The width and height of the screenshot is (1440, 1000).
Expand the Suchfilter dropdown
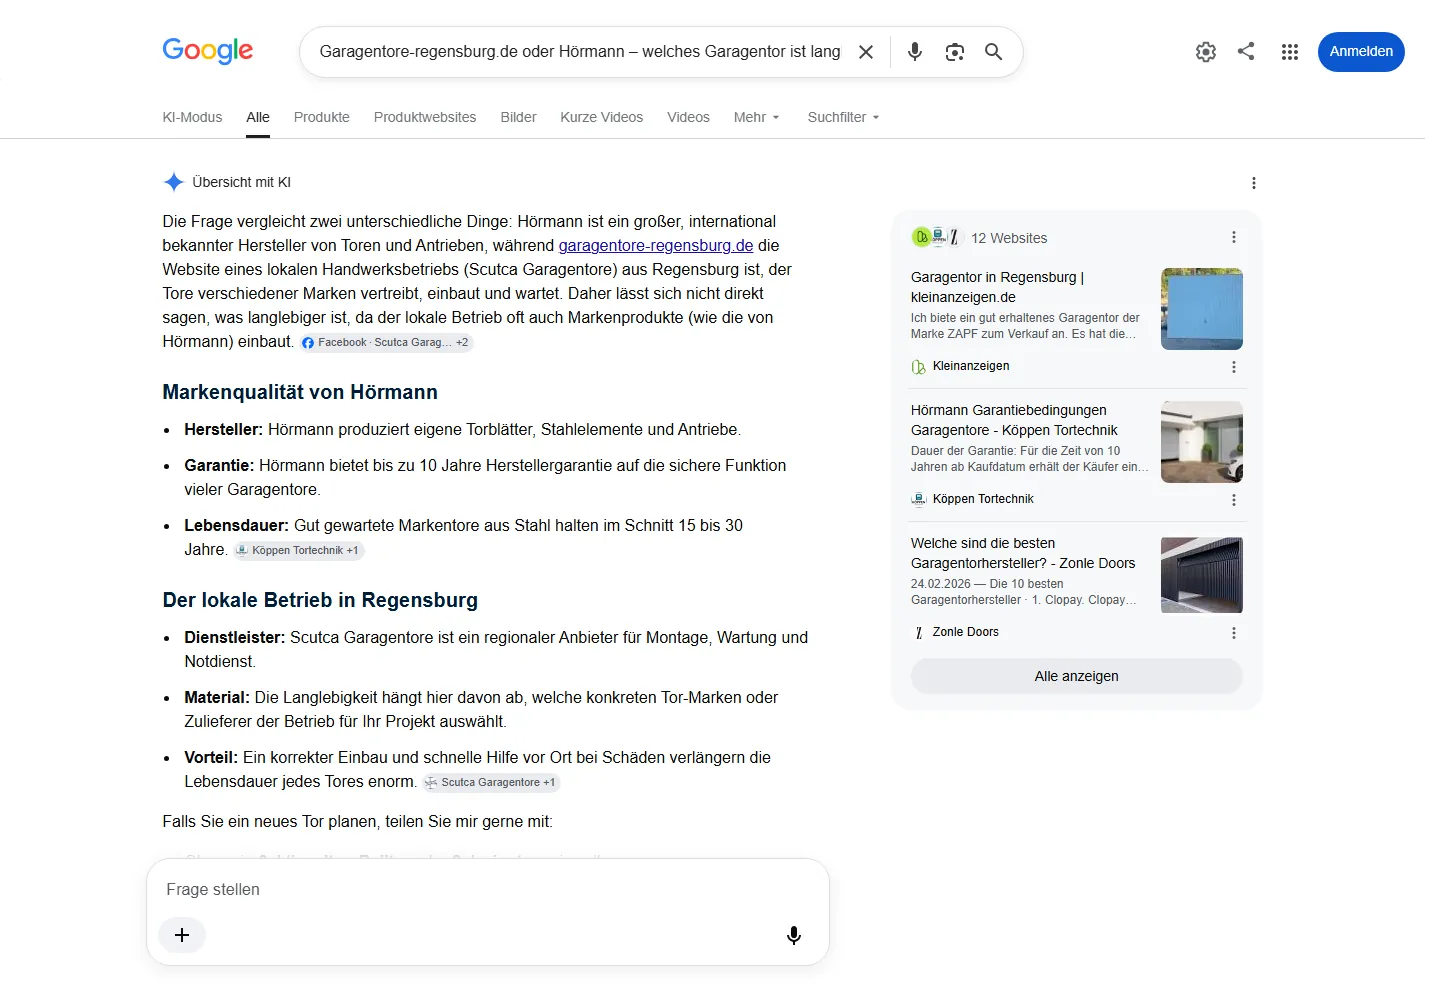tap(843, 117)
